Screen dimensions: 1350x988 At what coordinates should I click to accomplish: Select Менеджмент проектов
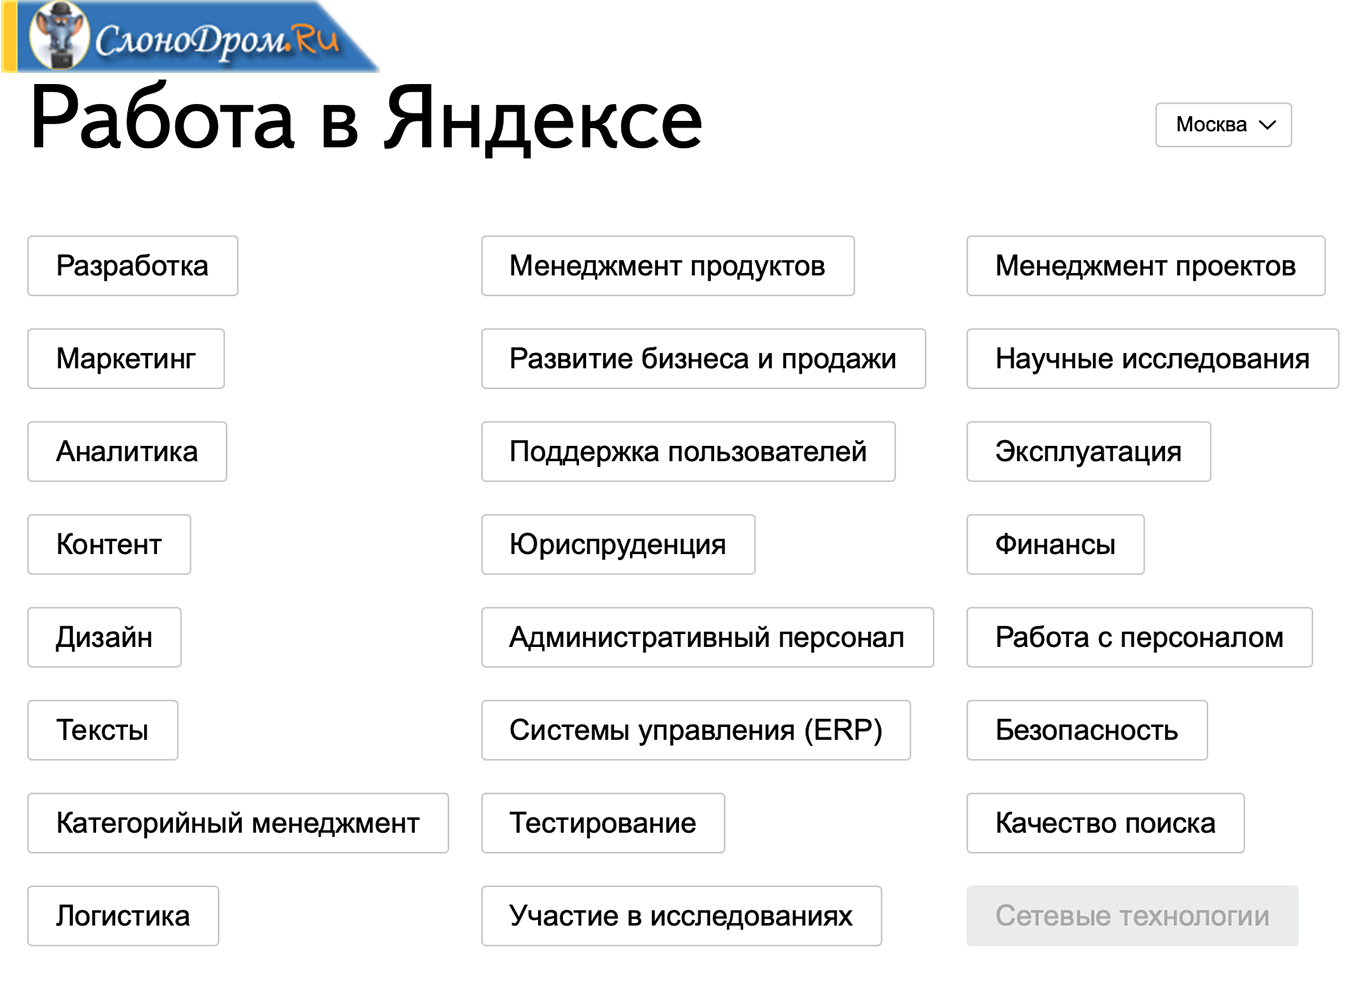(1146, 266)
